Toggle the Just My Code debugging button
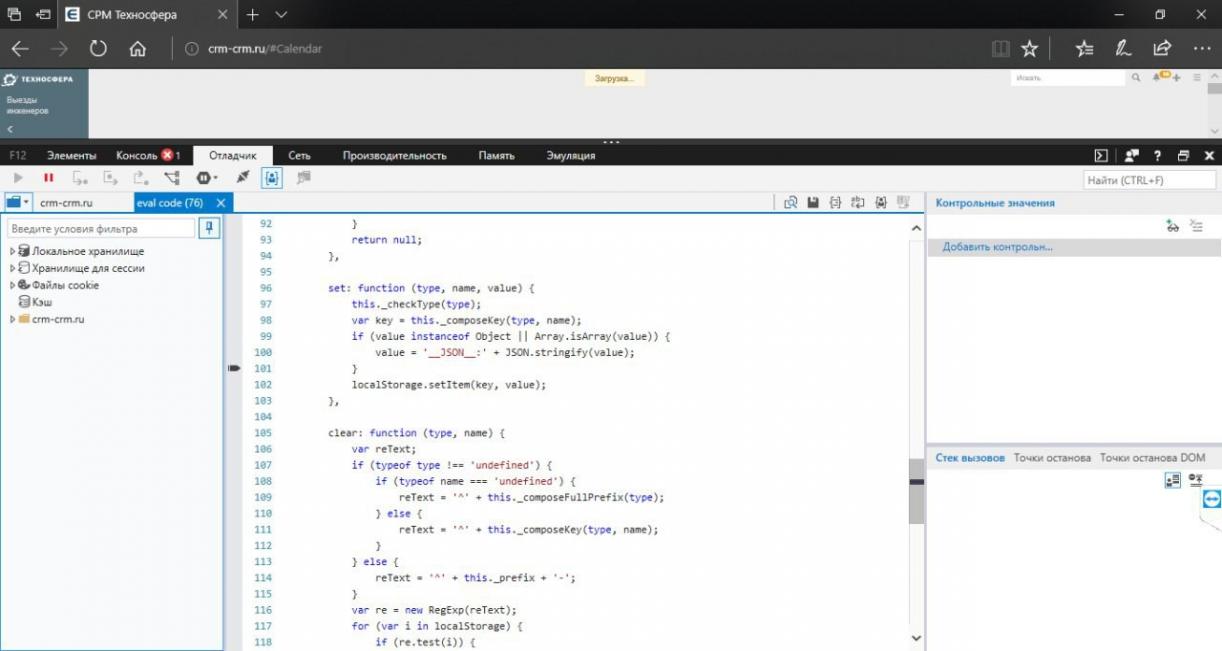 tap(272, 178)
